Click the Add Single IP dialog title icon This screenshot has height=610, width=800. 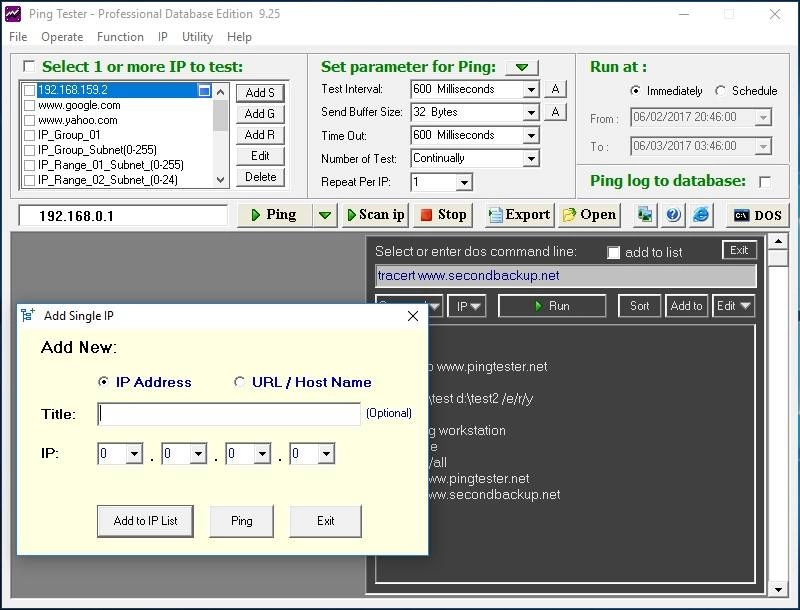click(28, 316)
